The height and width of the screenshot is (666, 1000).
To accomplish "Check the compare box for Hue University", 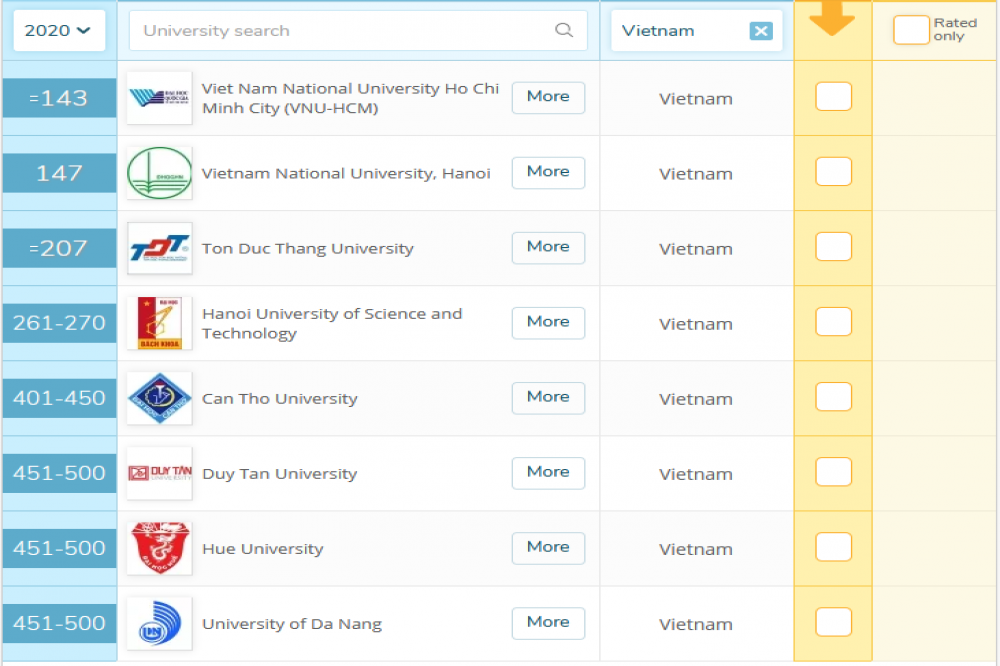I will tap(833, 547).
